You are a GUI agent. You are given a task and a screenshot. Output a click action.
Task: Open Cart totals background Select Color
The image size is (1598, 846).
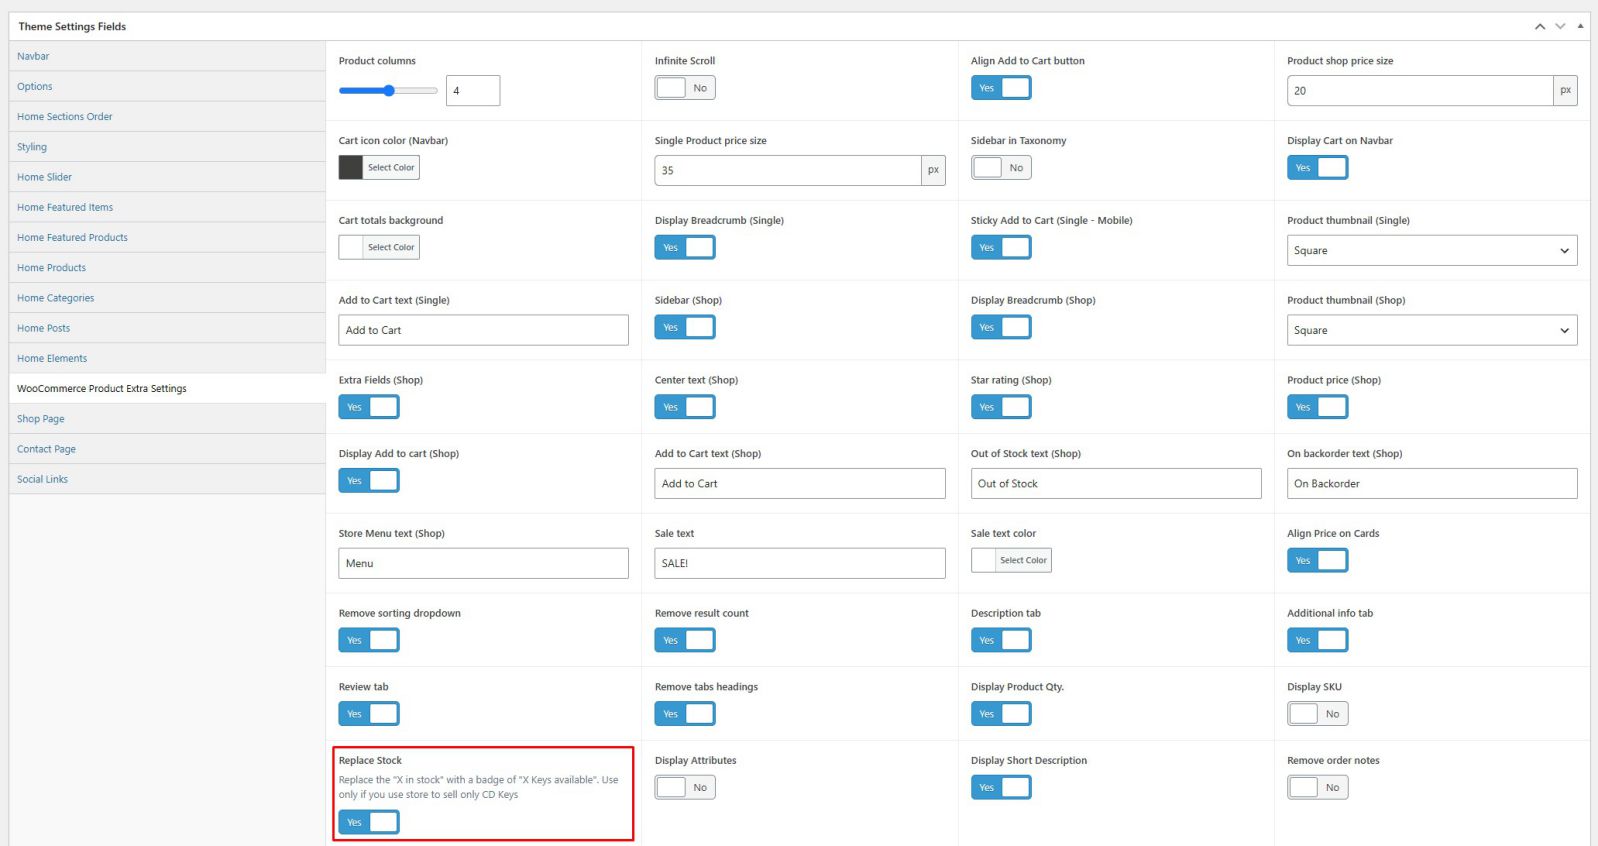379,247
